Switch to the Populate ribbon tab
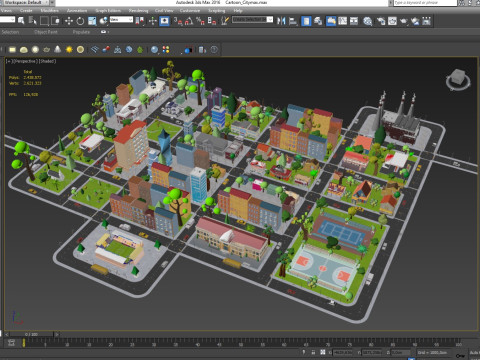Viewport: 480px width, 360px height. [x=81, y=32]
